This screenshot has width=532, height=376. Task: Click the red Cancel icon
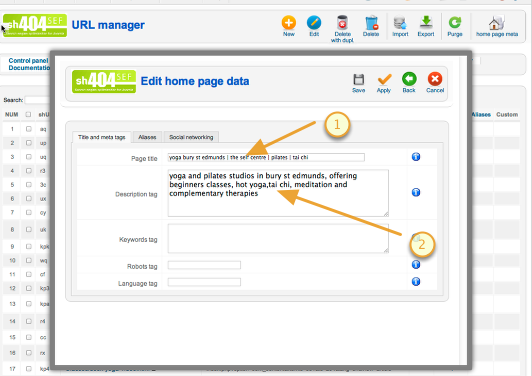point(435,79)
